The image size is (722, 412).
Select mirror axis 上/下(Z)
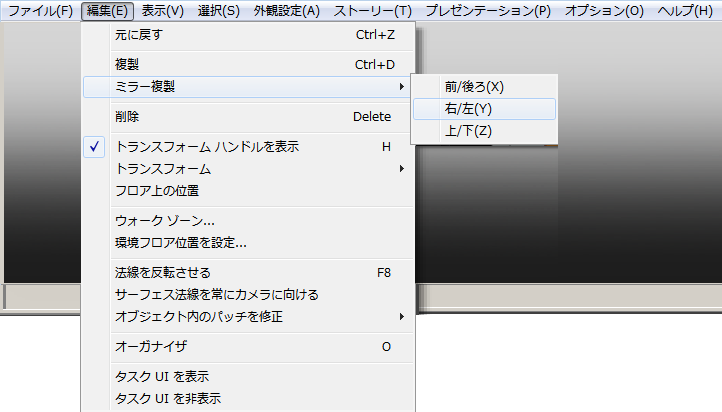pos(484,131)
